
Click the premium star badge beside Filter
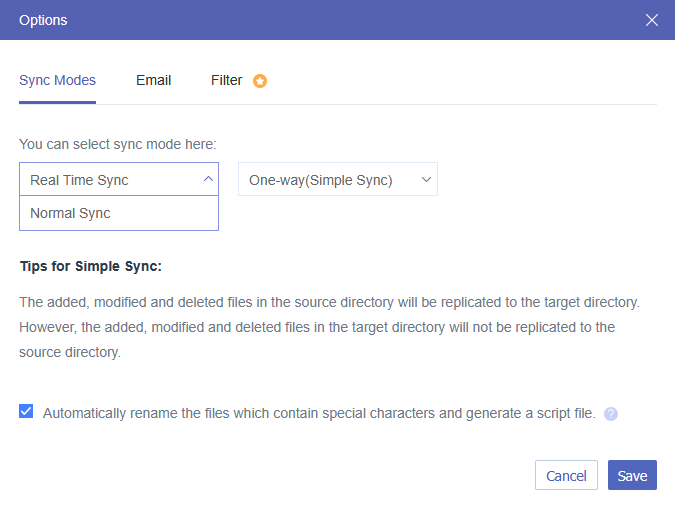260,81
